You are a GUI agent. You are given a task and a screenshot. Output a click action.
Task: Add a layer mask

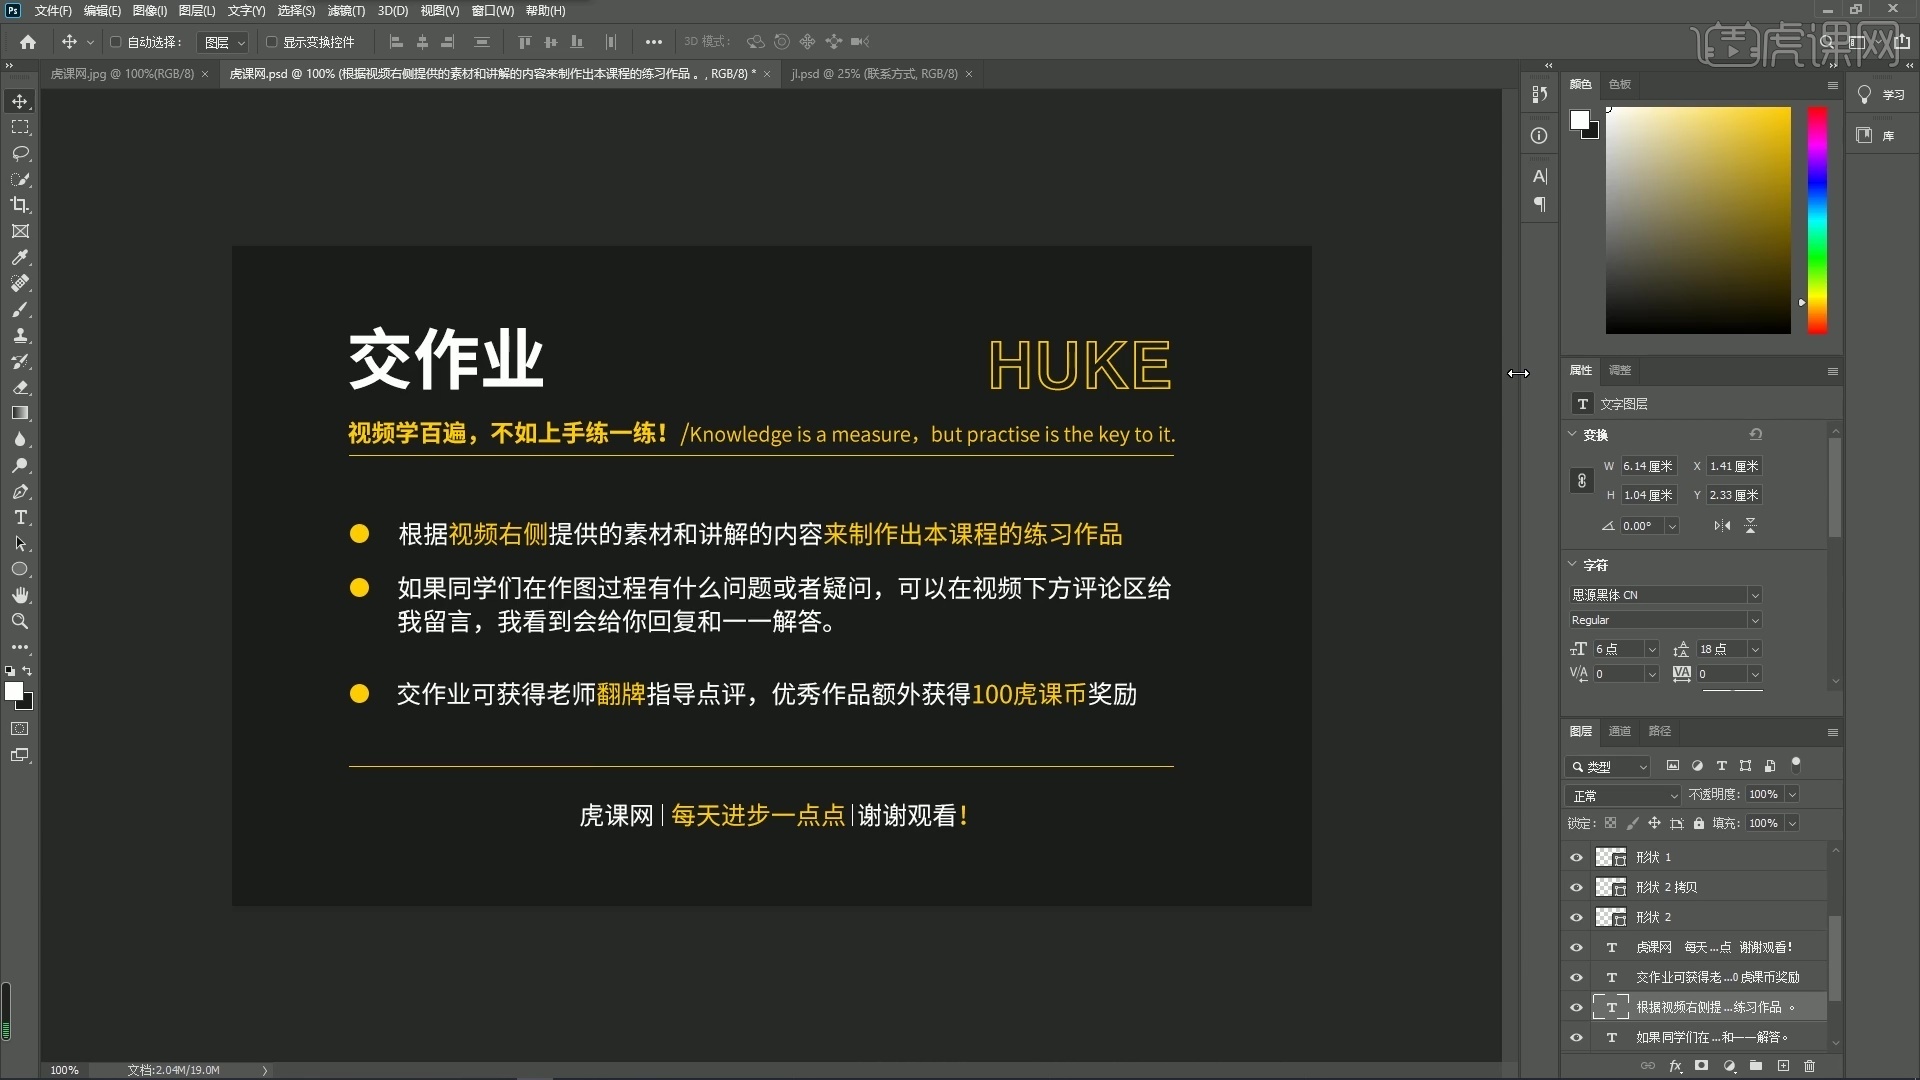tap(1701, 1066)
